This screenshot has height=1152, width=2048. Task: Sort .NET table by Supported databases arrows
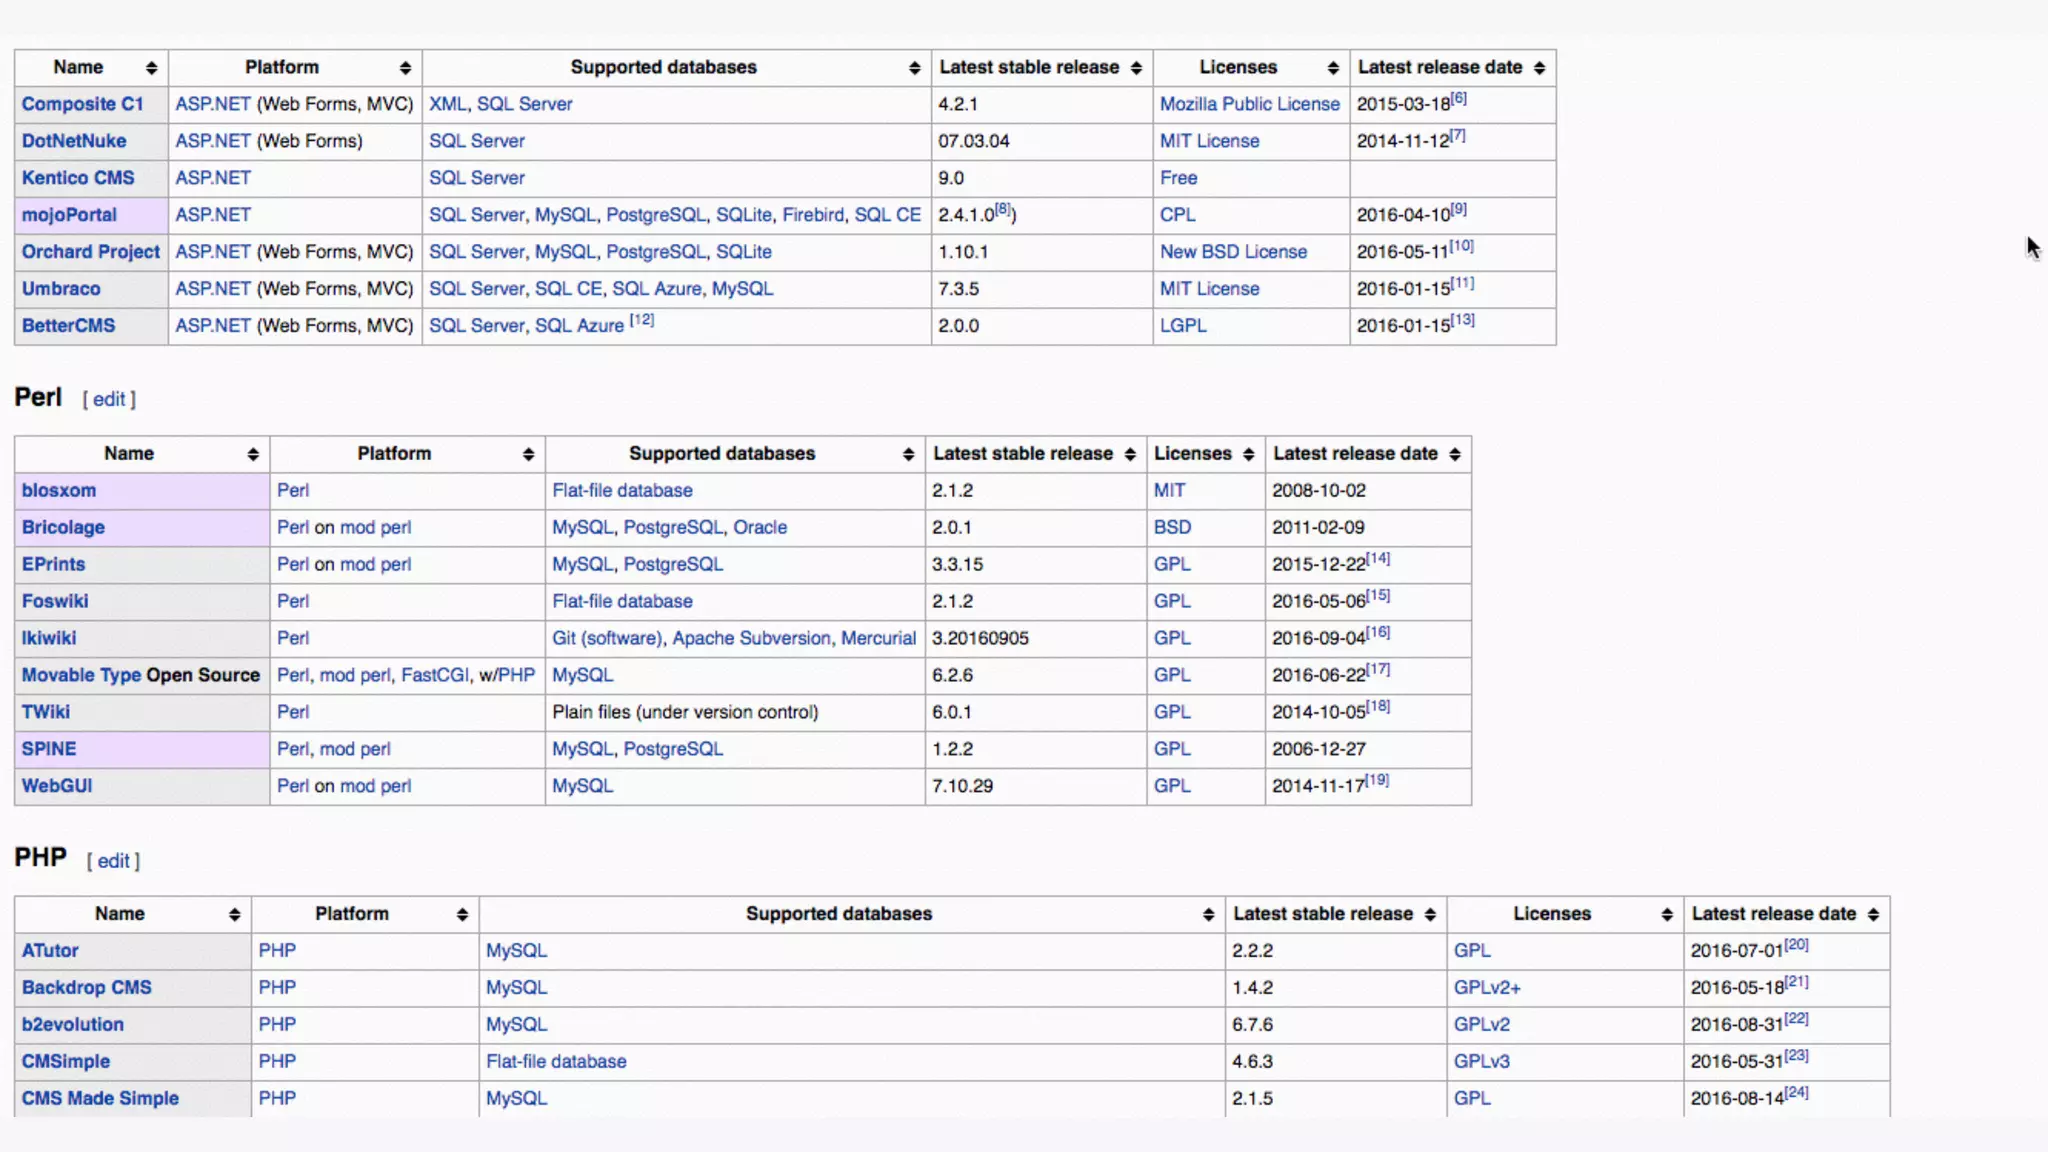(914, 68)
